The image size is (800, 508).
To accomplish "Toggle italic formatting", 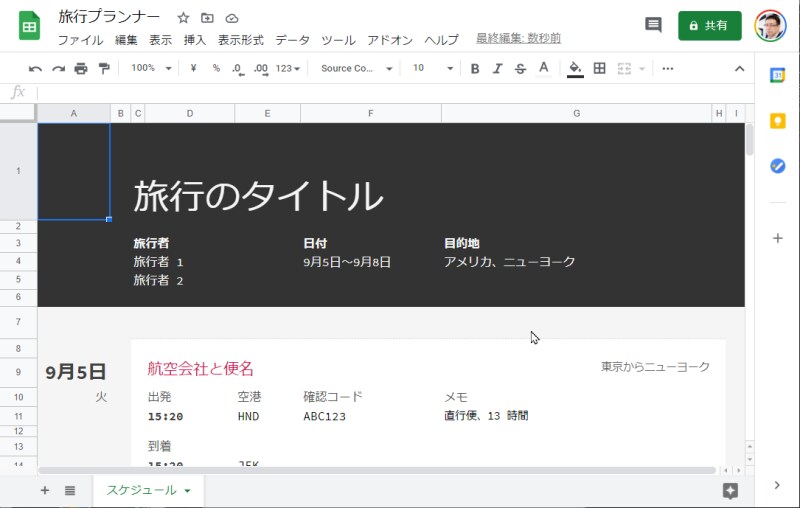I will [497, 68].
